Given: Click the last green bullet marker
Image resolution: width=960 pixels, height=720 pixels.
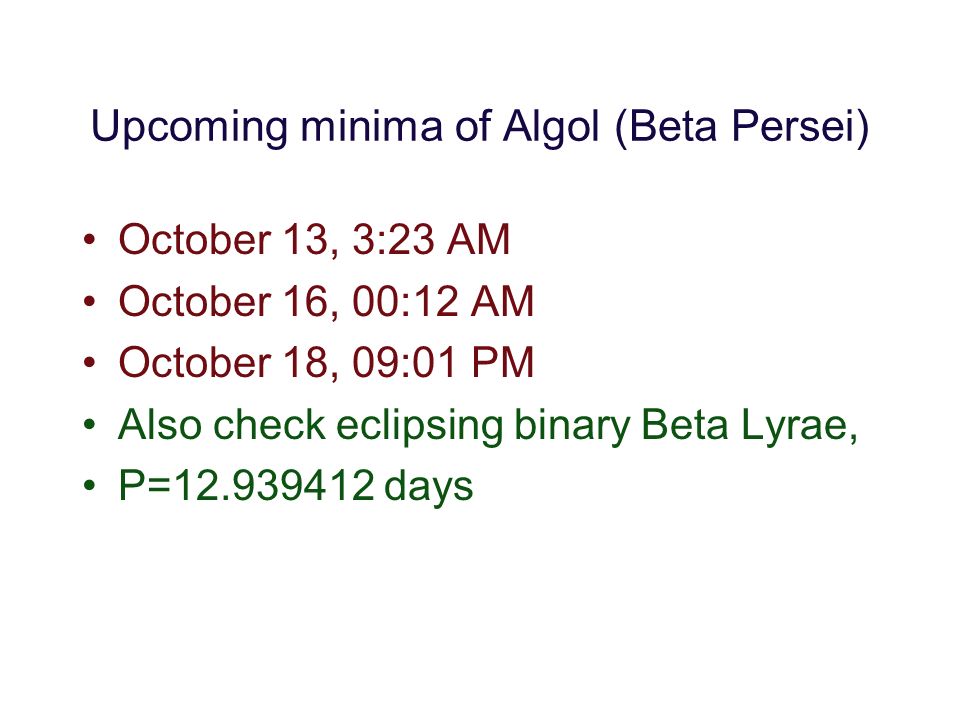Looking at the screenshot, I should click(x=89, y=486).
